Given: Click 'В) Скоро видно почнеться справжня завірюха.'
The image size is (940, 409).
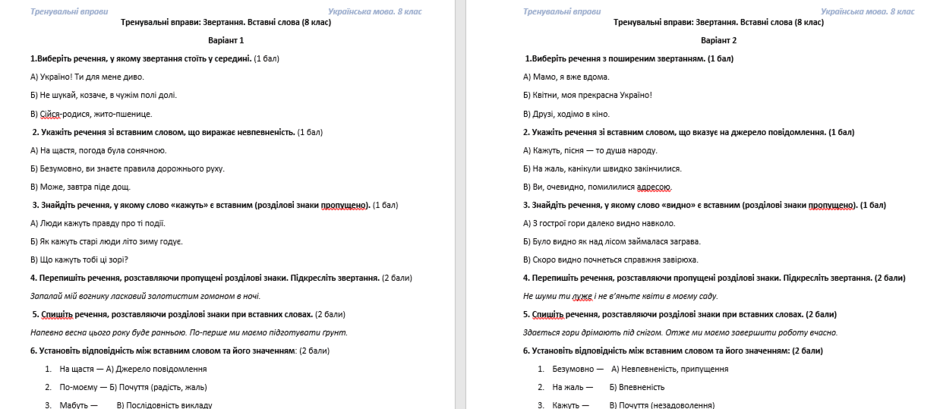Looking at the screenshot, I should (x=611, y=260).
